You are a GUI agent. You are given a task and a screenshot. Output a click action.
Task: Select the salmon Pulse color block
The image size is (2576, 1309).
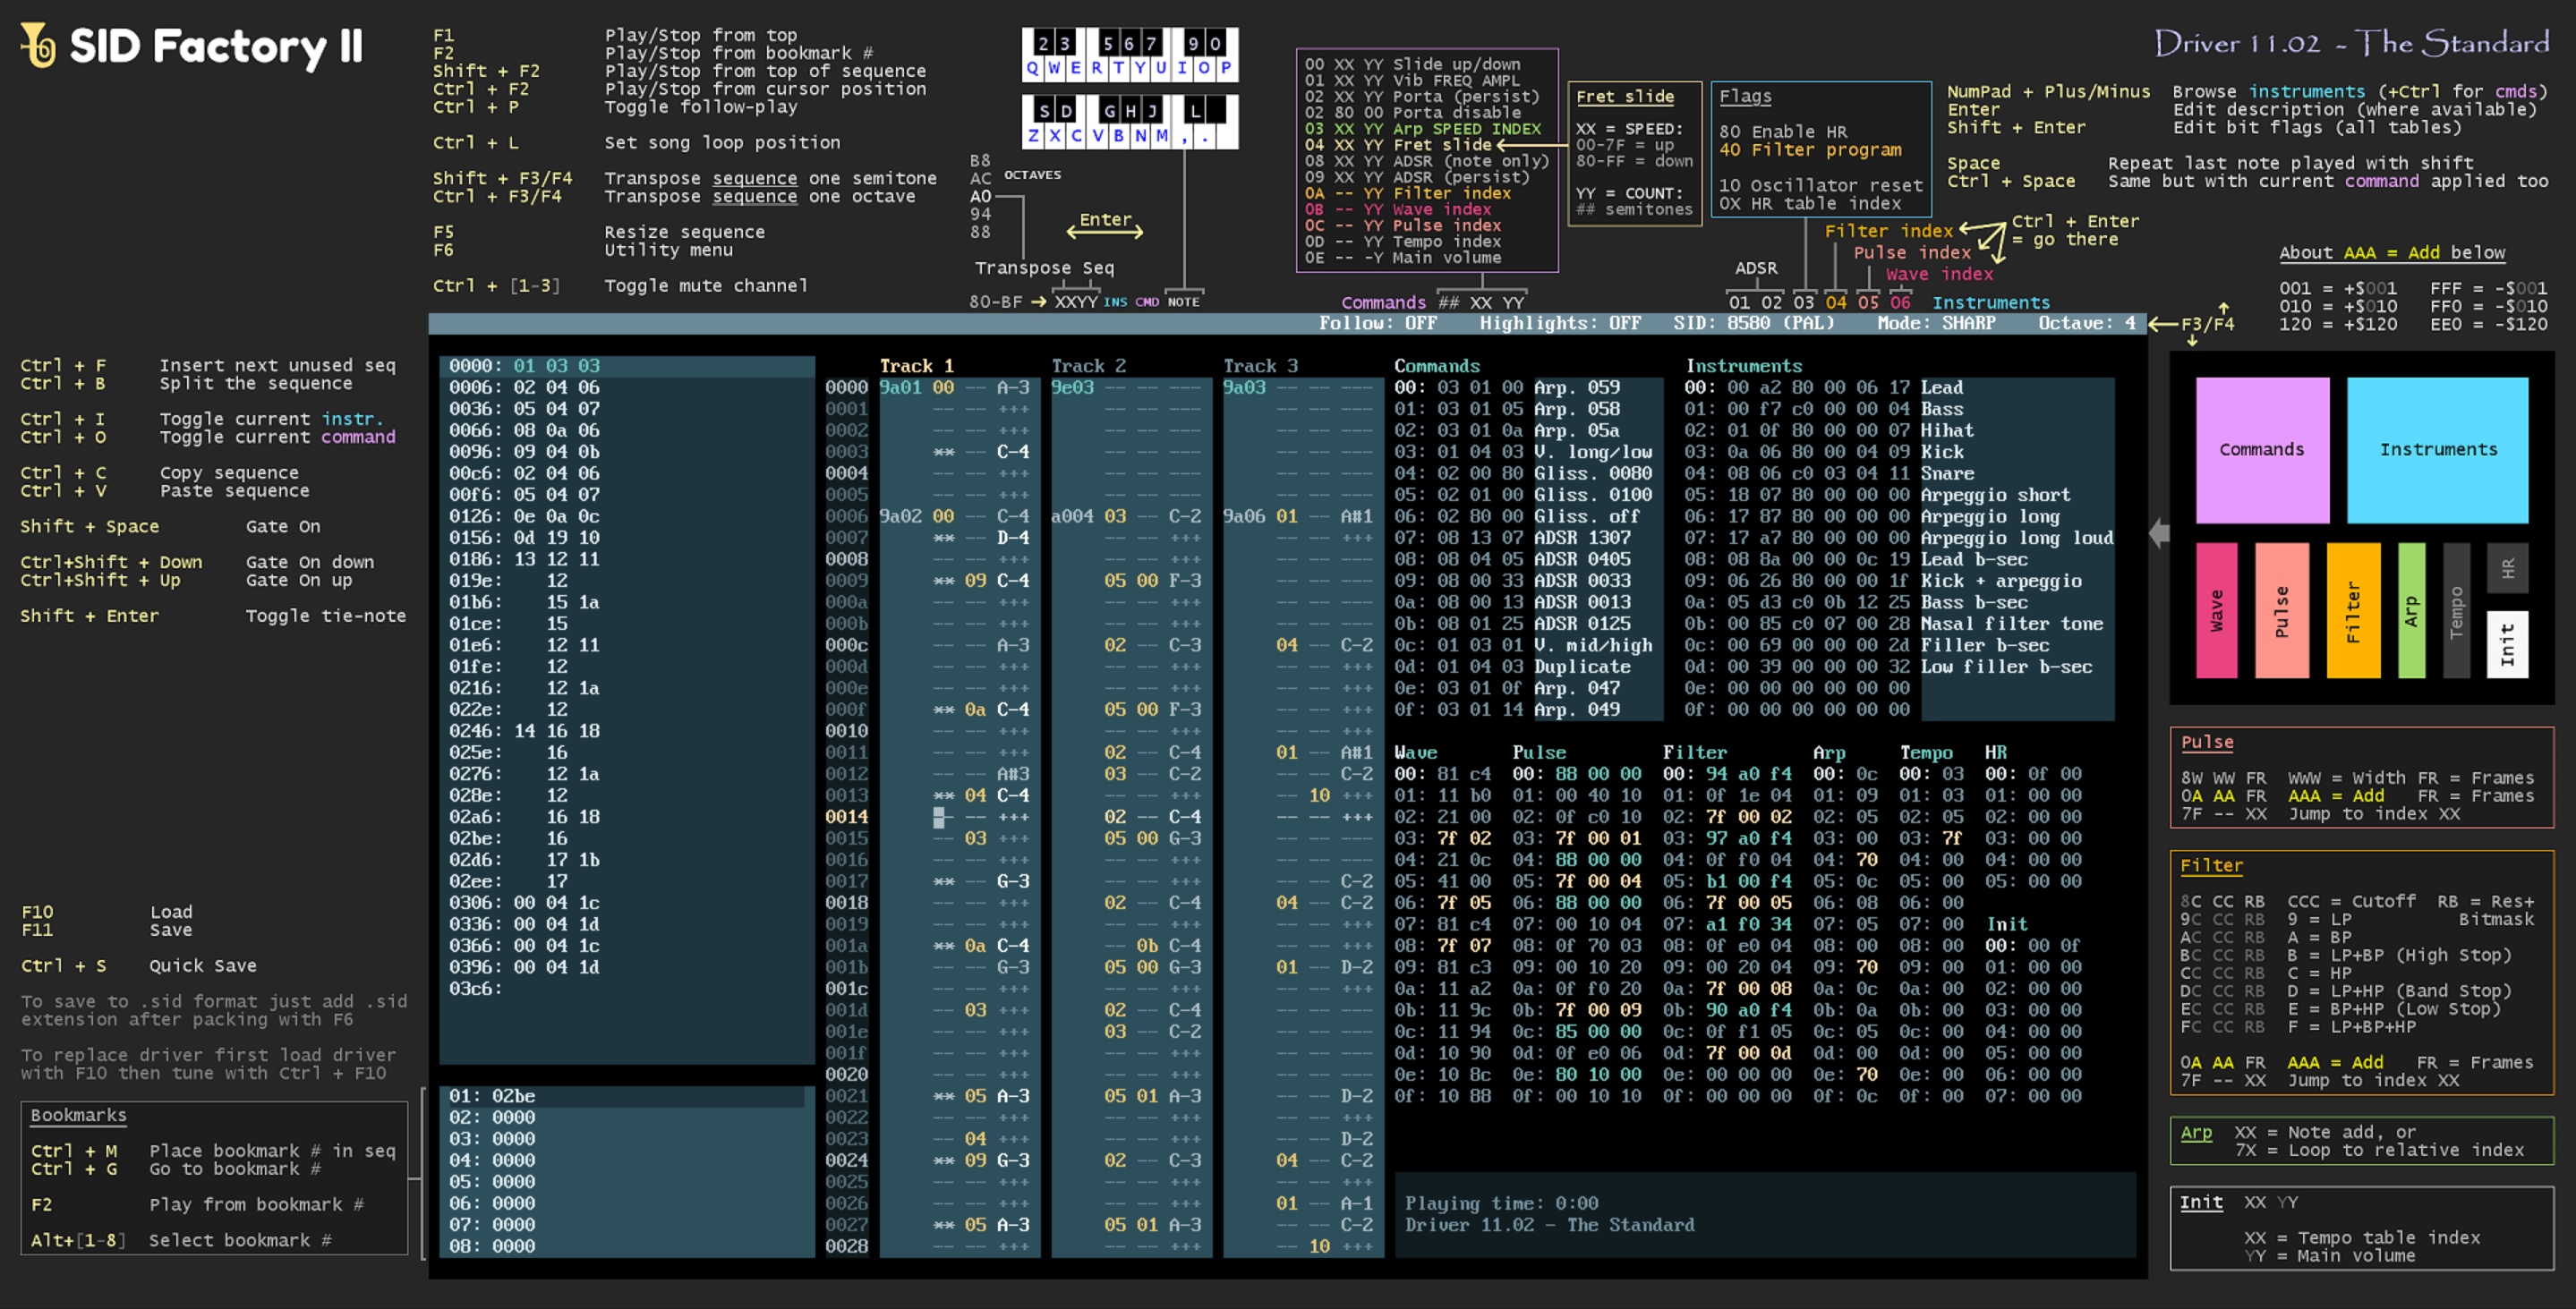(2282, 610)
